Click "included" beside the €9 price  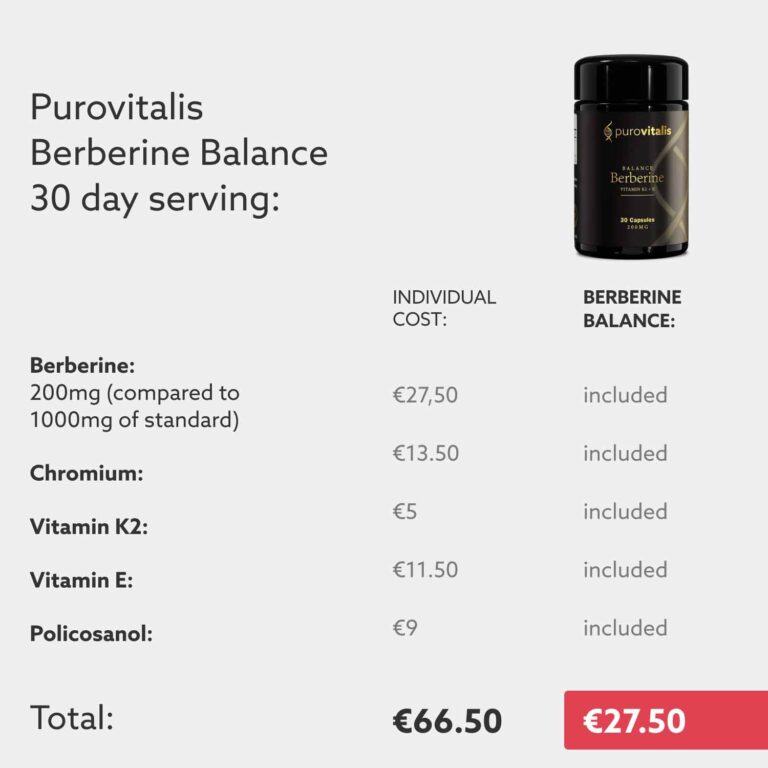(x=625, y=628)
